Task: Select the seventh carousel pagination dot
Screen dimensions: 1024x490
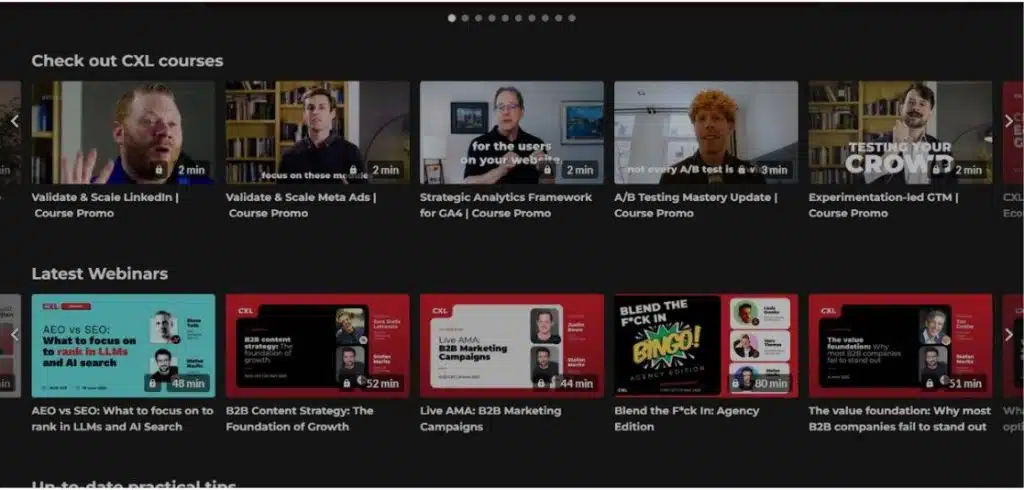Action: 532,18
